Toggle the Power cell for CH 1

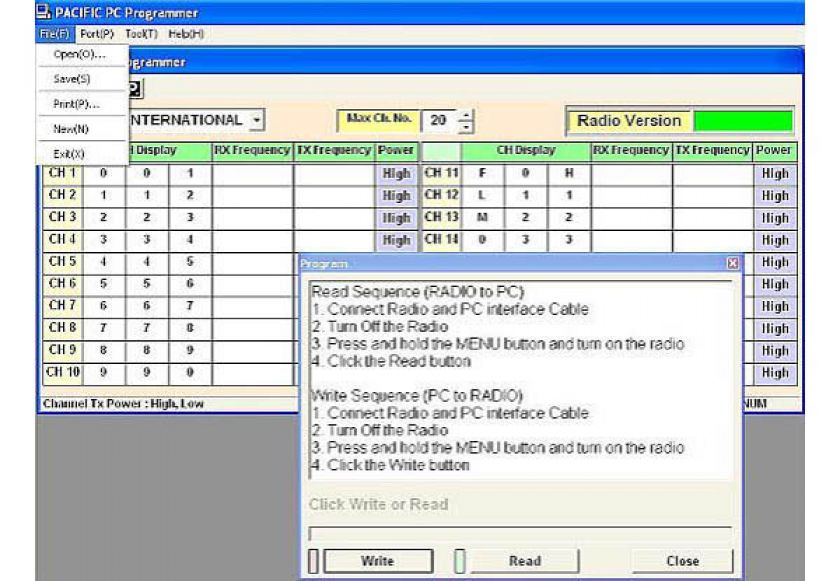pyautogui.click(x=396, y=173)
